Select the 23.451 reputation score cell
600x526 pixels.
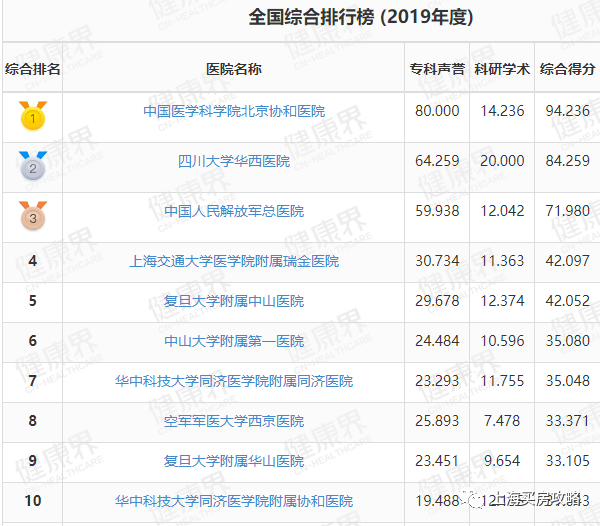click(x=437, y=461)
